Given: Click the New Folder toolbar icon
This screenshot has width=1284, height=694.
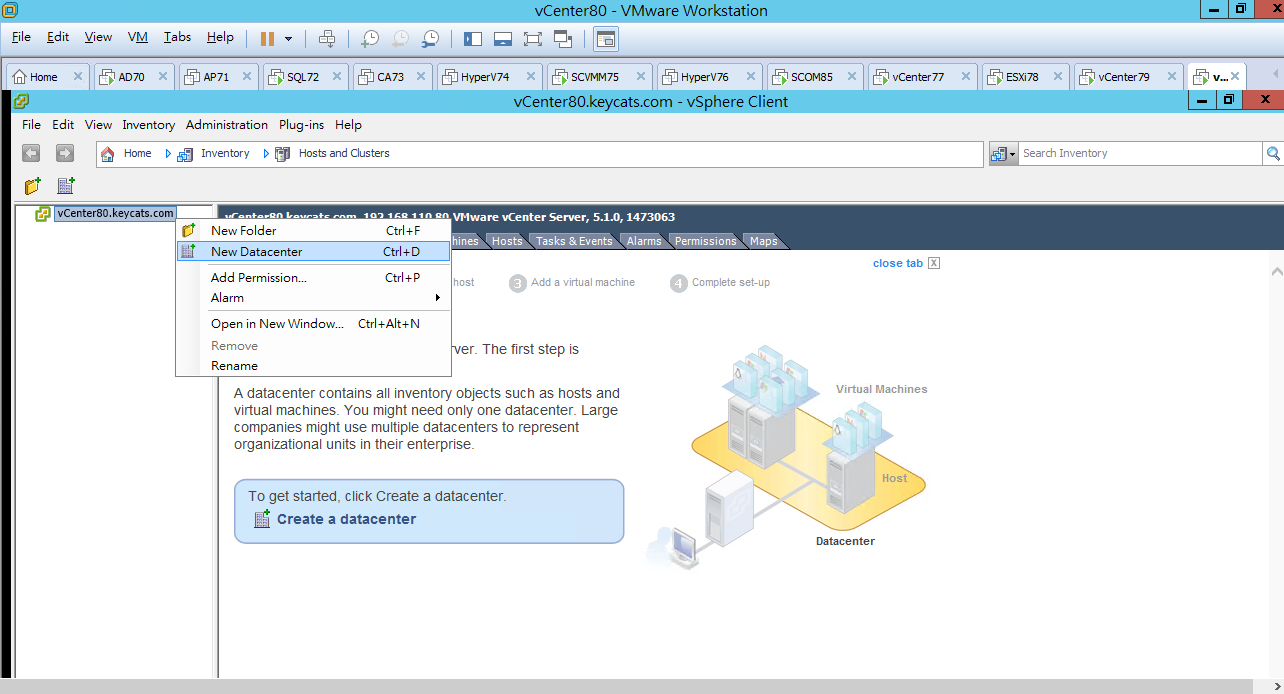Looking at the screenshot, I should tap(32, 186).
